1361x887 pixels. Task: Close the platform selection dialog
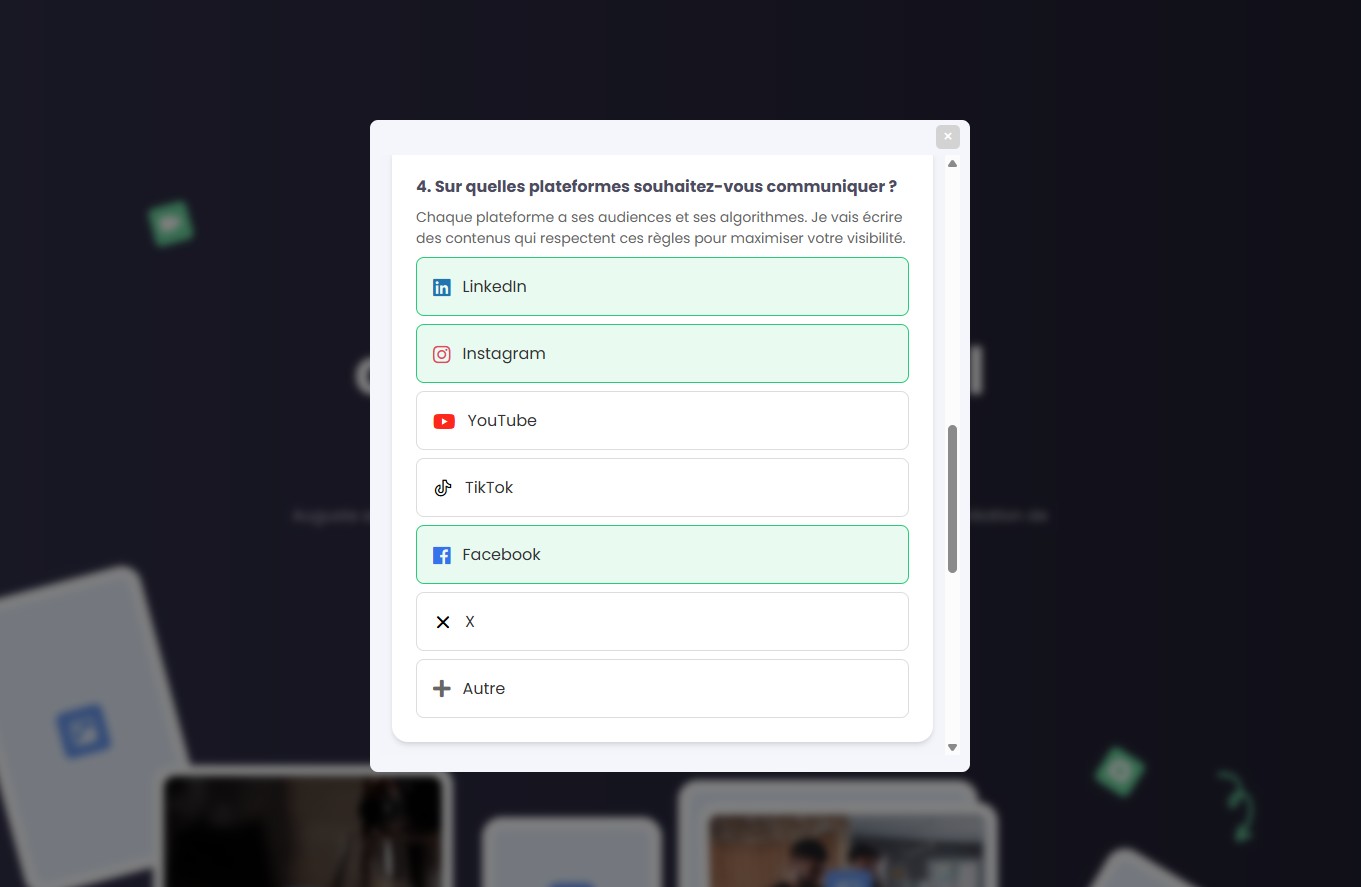[948, 137]
